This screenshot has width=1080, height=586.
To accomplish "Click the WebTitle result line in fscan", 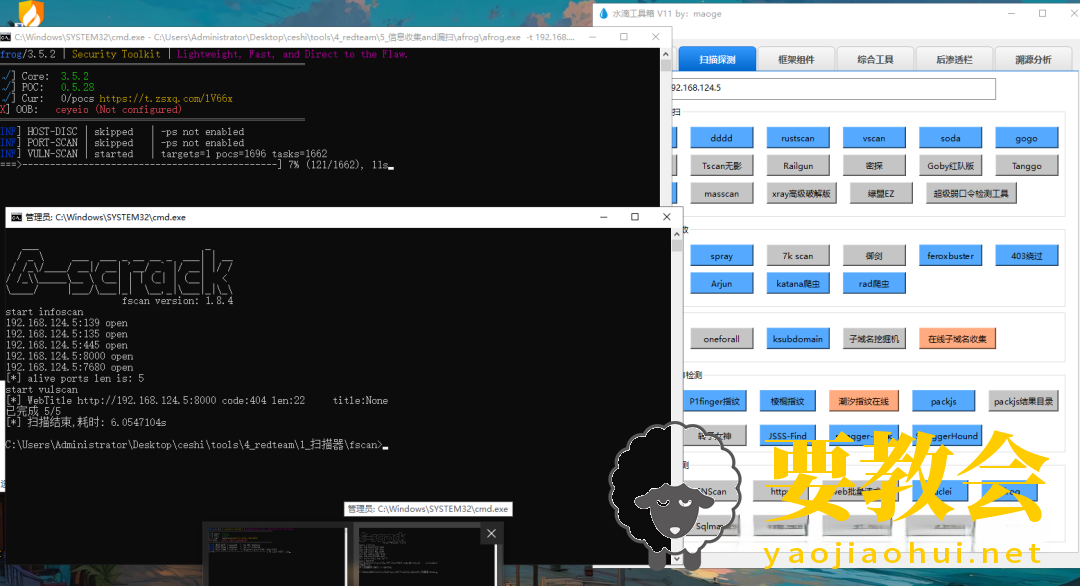I will (197, 400).
